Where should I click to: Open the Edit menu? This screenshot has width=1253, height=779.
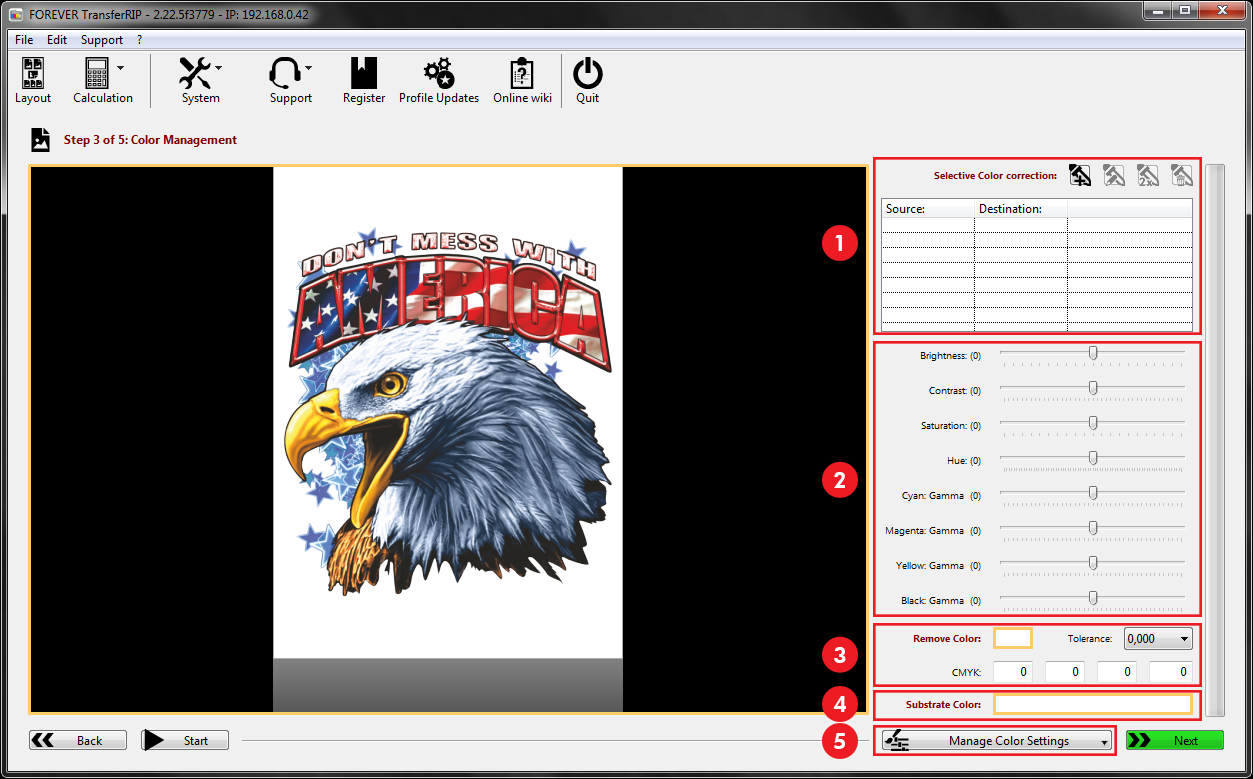coord(57,40)
